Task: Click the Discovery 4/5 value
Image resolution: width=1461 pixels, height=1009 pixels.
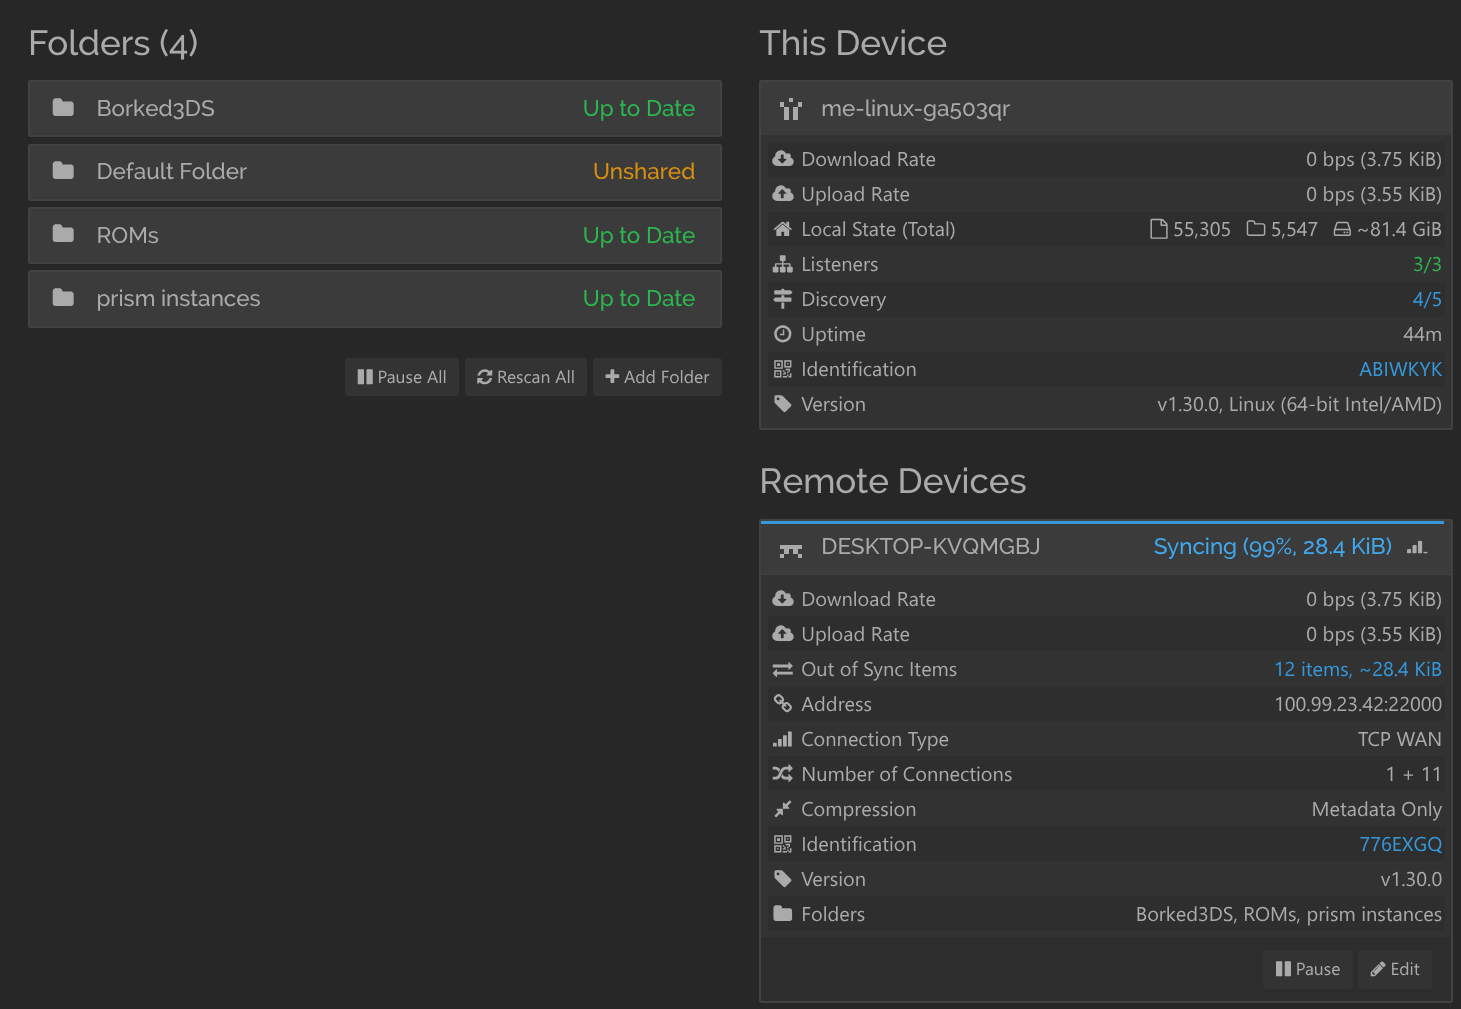Action: click(1427, 299)
